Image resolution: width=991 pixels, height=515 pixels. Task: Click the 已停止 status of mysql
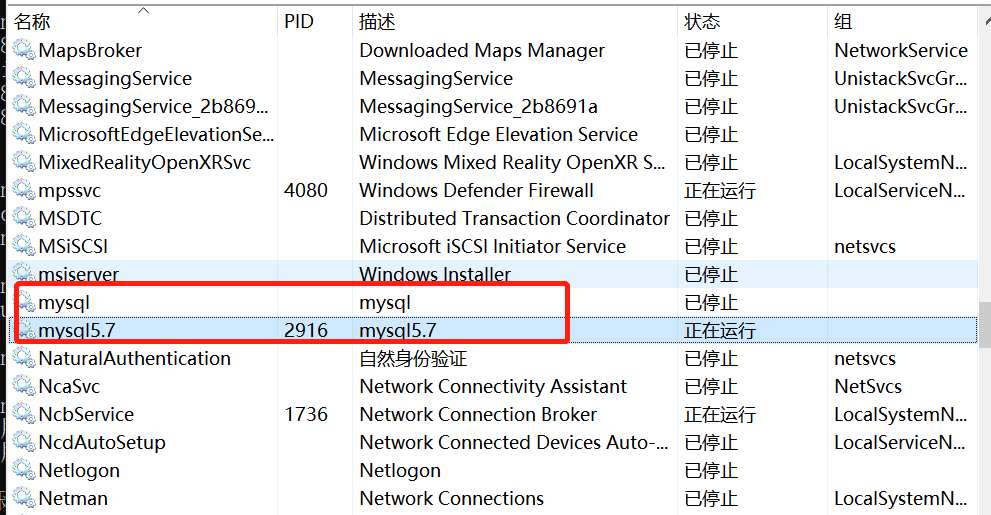(711, 302)
